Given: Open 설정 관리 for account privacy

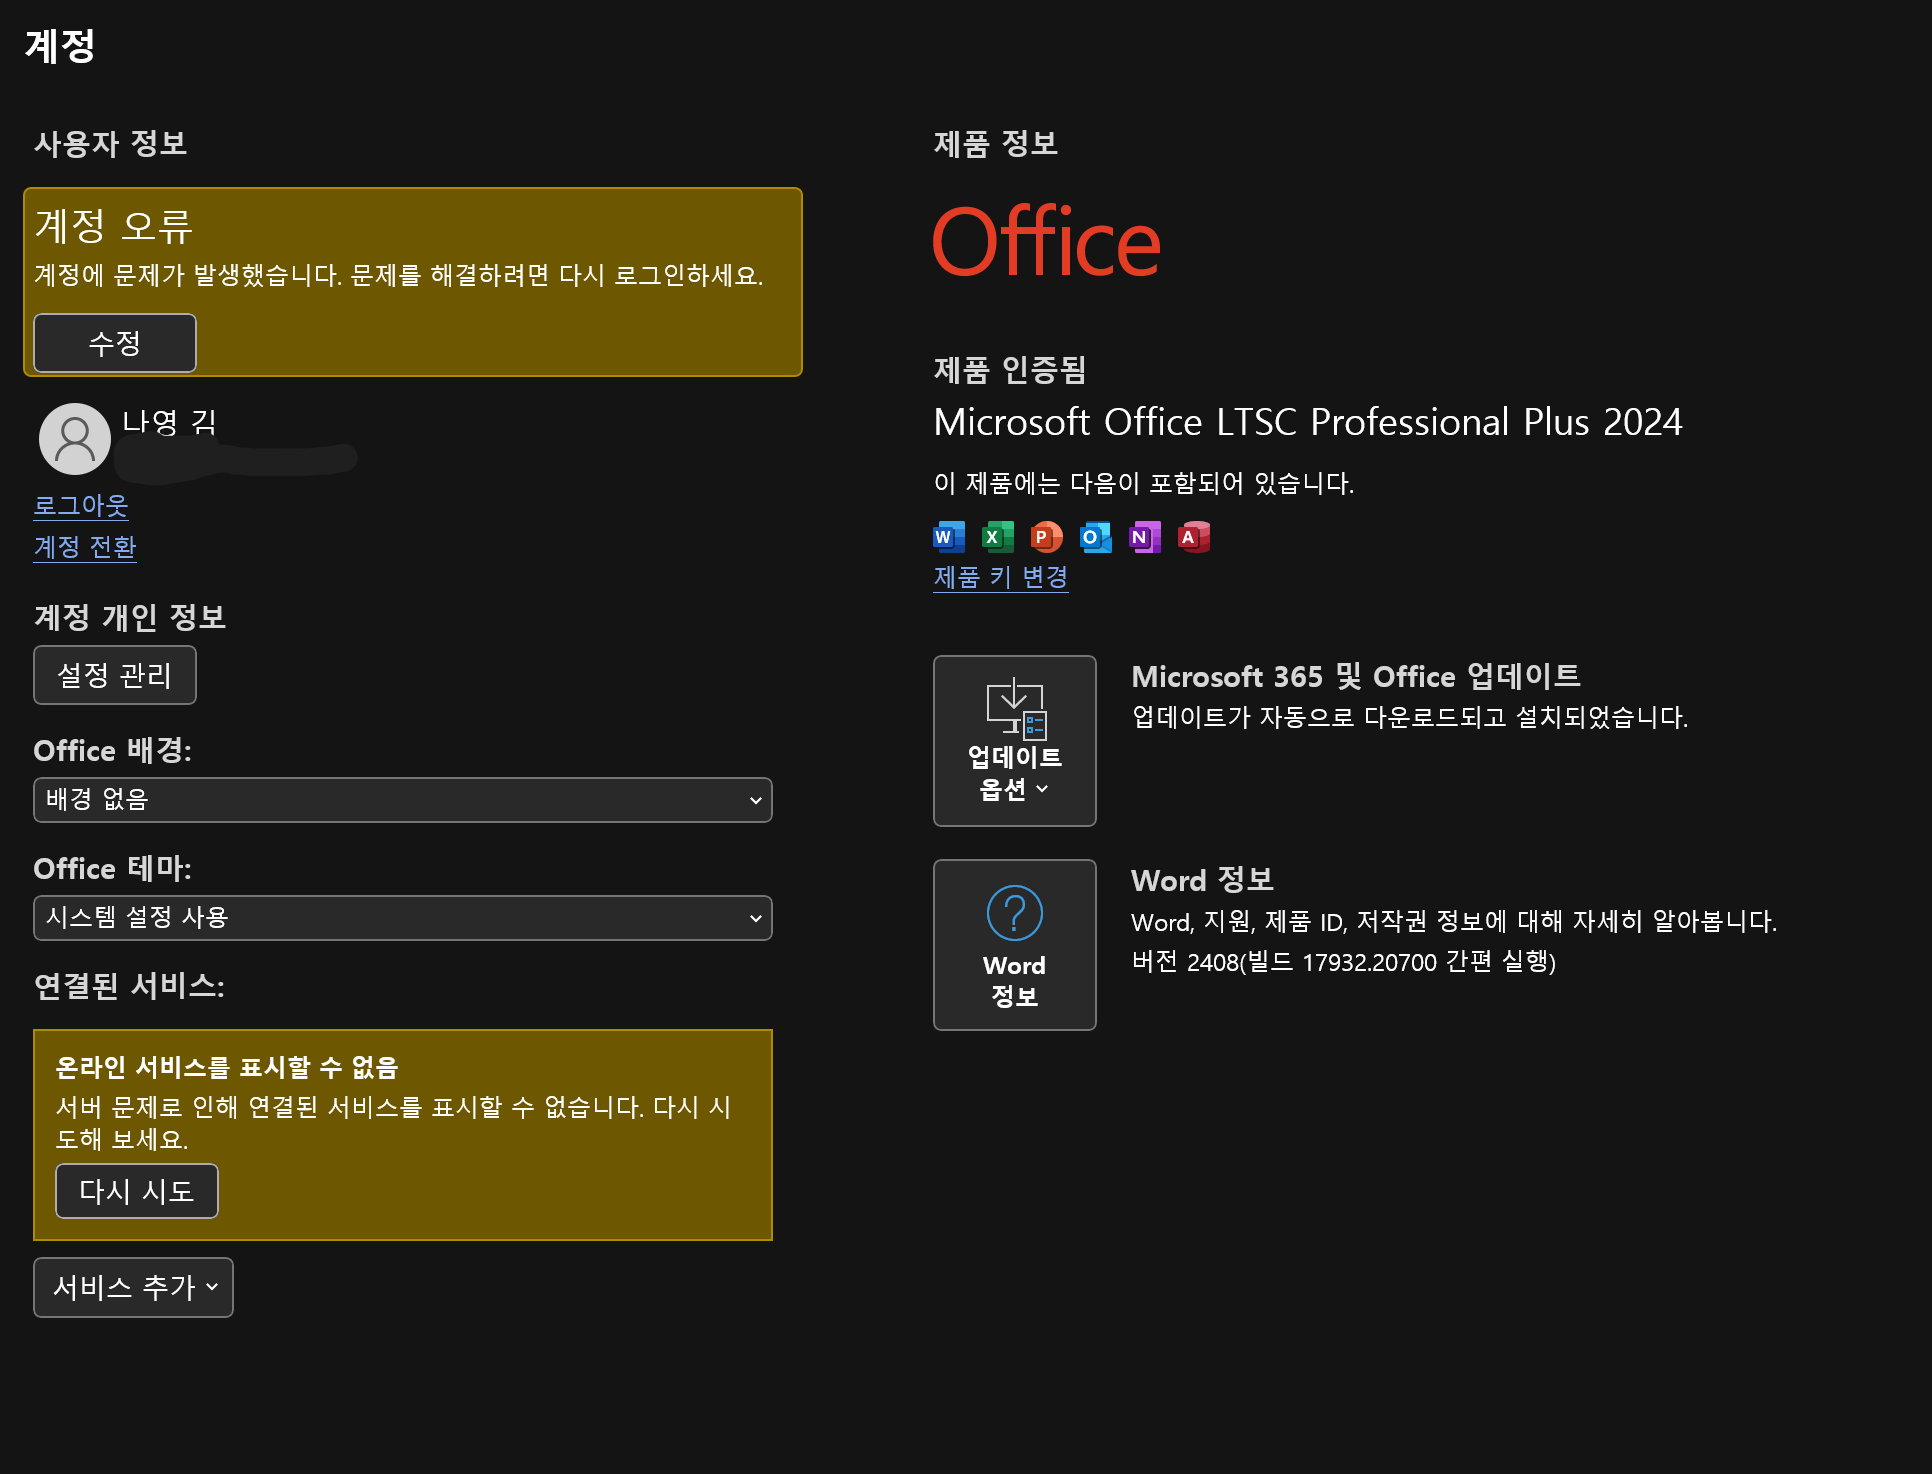Looking at the screenshot, I should [x=115, y=675].
